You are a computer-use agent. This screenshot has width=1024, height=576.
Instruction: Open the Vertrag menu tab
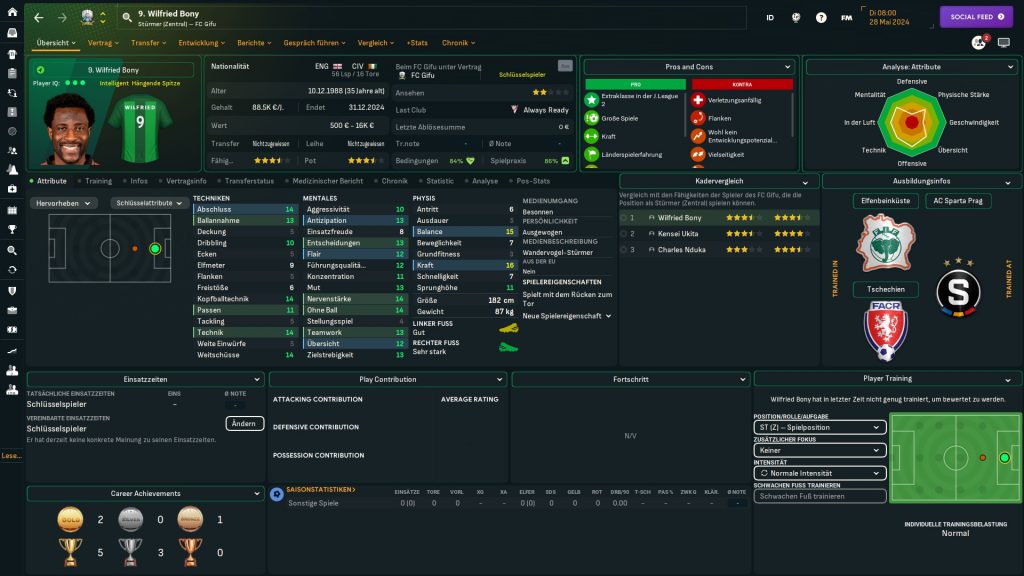(103, 43)
